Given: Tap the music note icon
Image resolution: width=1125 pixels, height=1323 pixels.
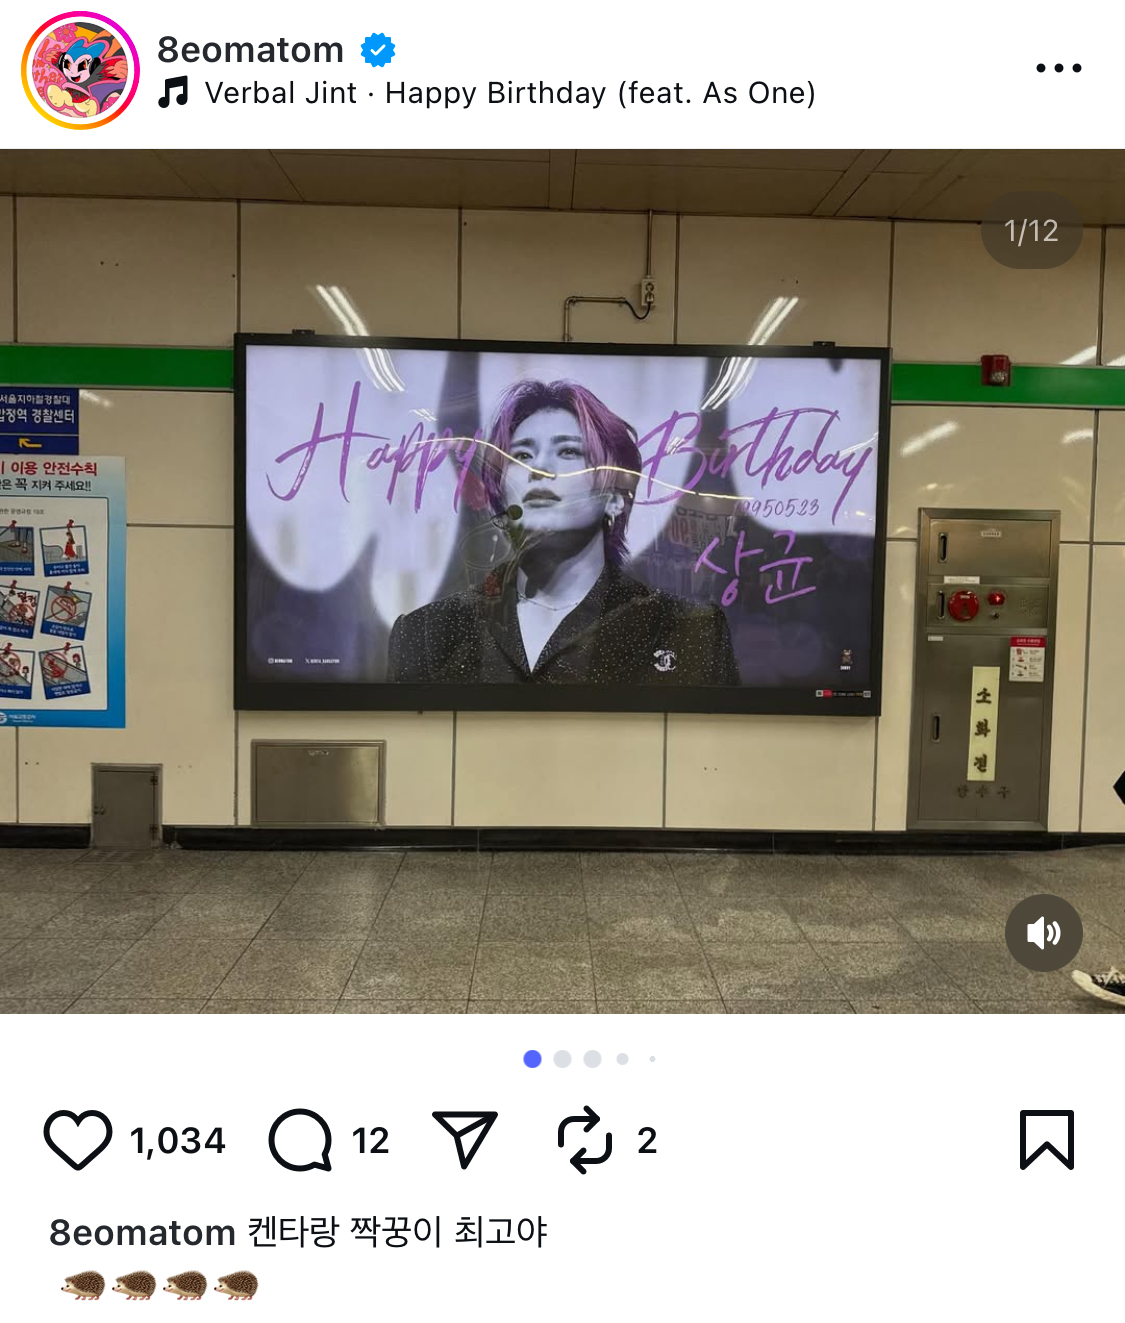Looking at the screenshot, I should click(x=174, y=92).
